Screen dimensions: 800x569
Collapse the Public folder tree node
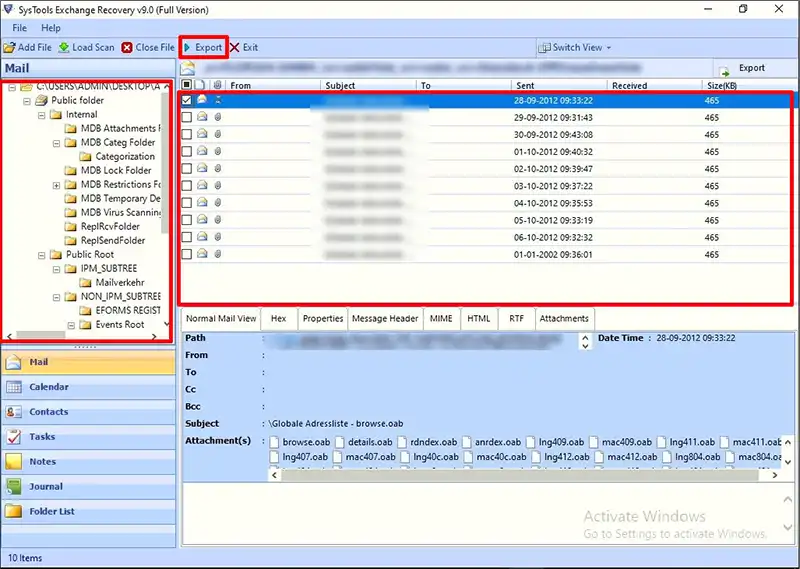(x=27, y=101)
